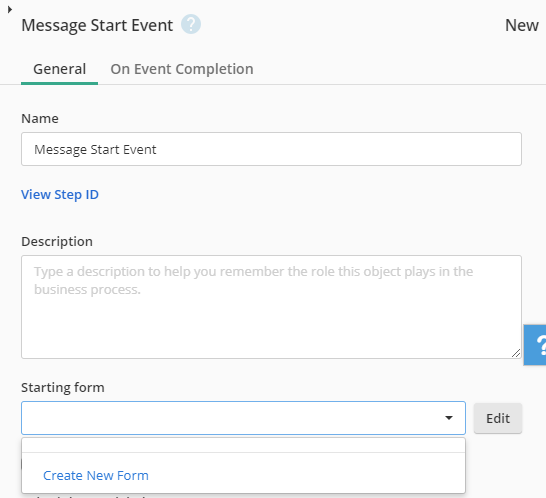Click the Name field label
546x498 pixels.
click(x=40, y=118)
